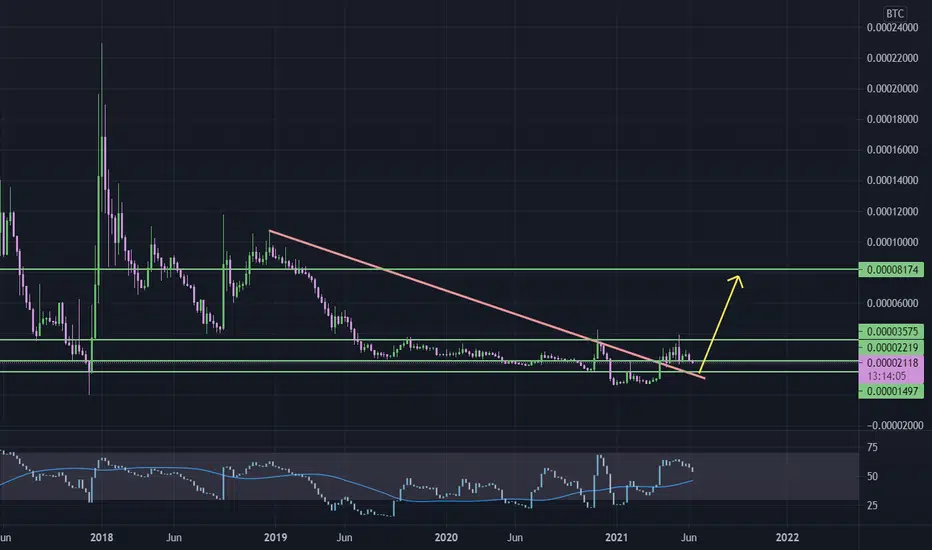Select the 0.00002219 price level label

[892, 347]
